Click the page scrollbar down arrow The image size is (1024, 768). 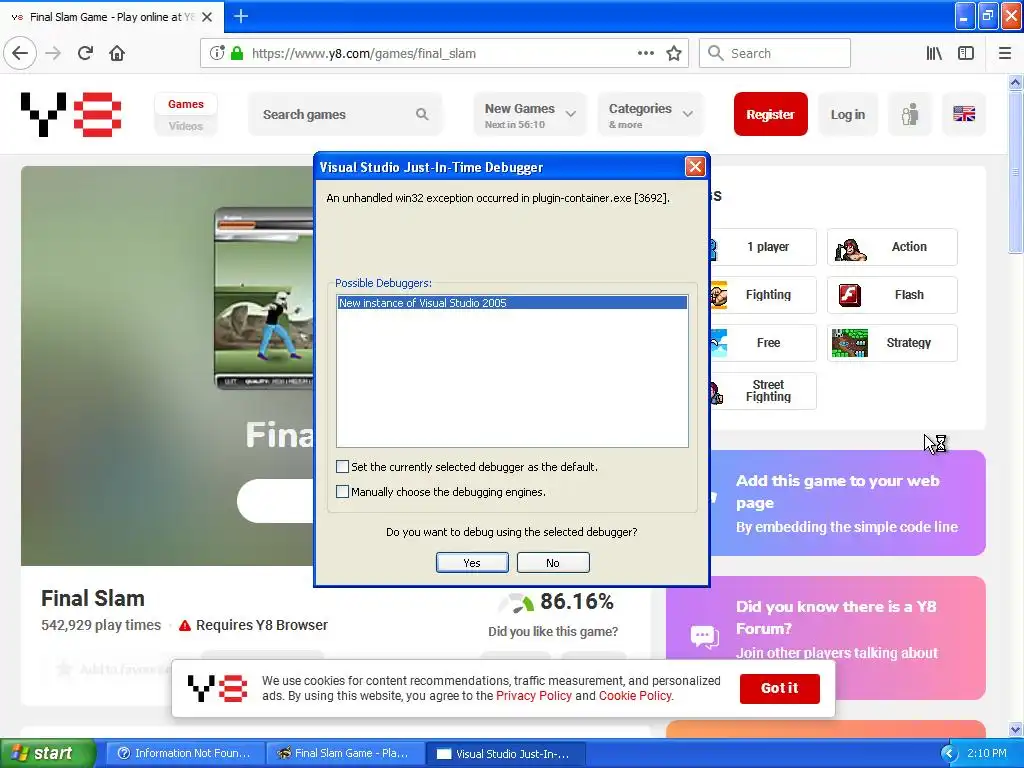pos(1015,729)
